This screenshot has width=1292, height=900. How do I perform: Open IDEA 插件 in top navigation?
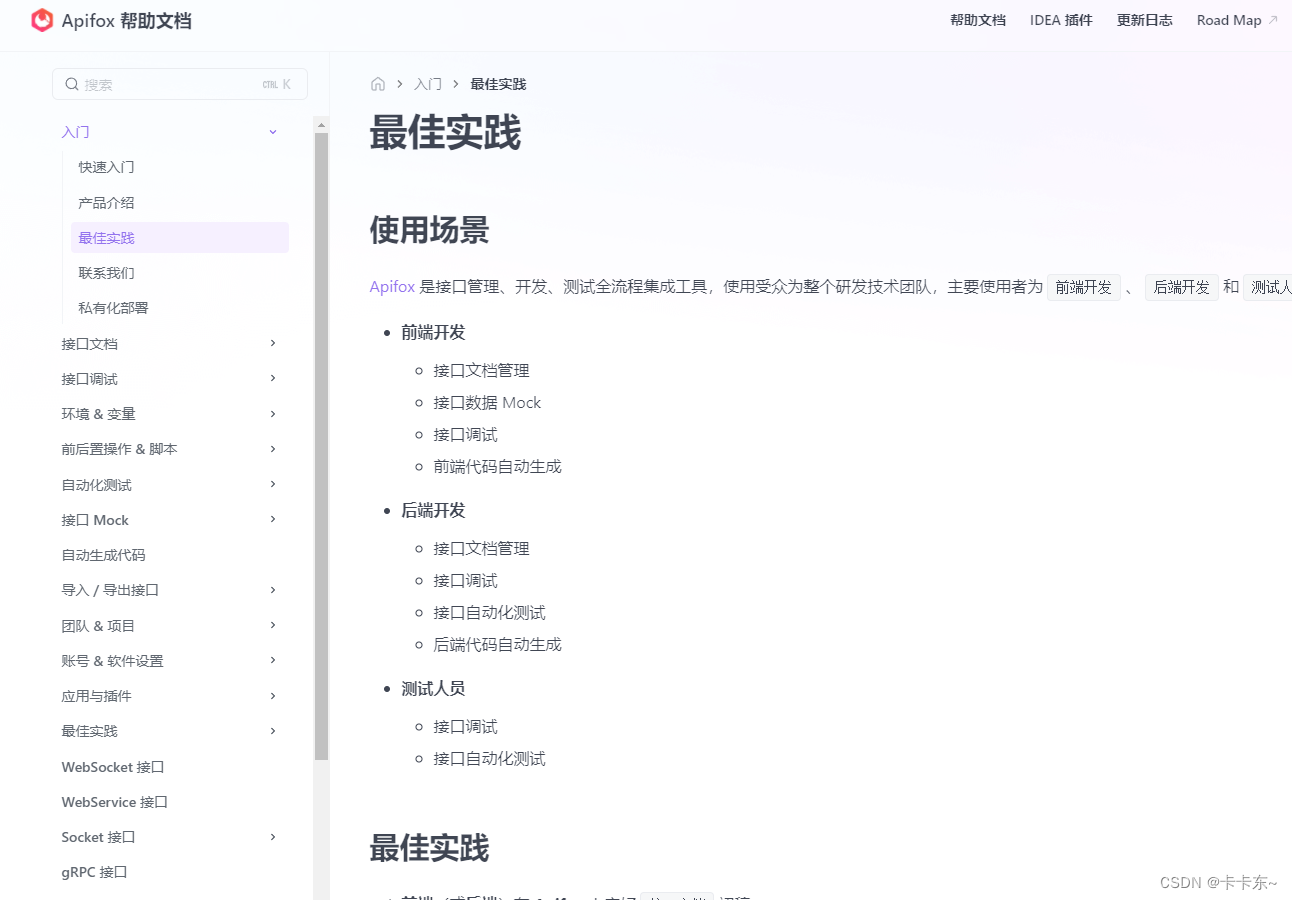[1061, 20]
